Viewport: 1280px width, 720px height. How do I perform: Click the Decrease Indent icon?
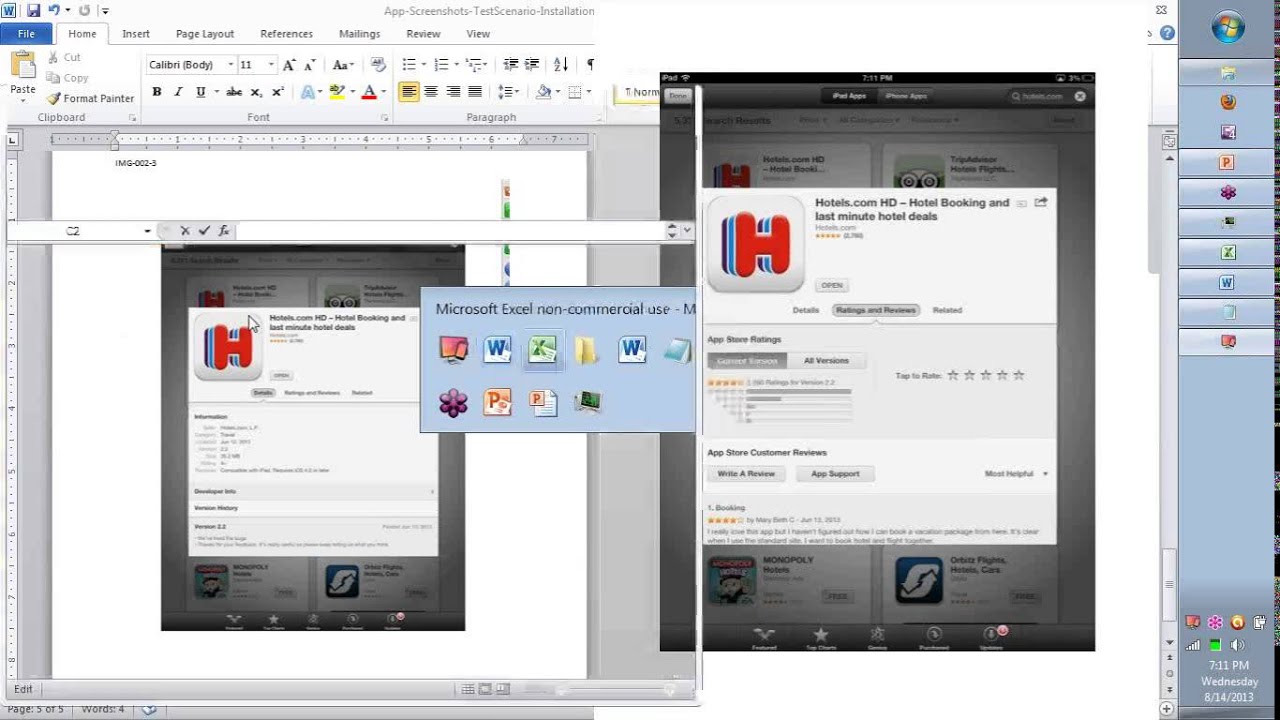(511, 65)
